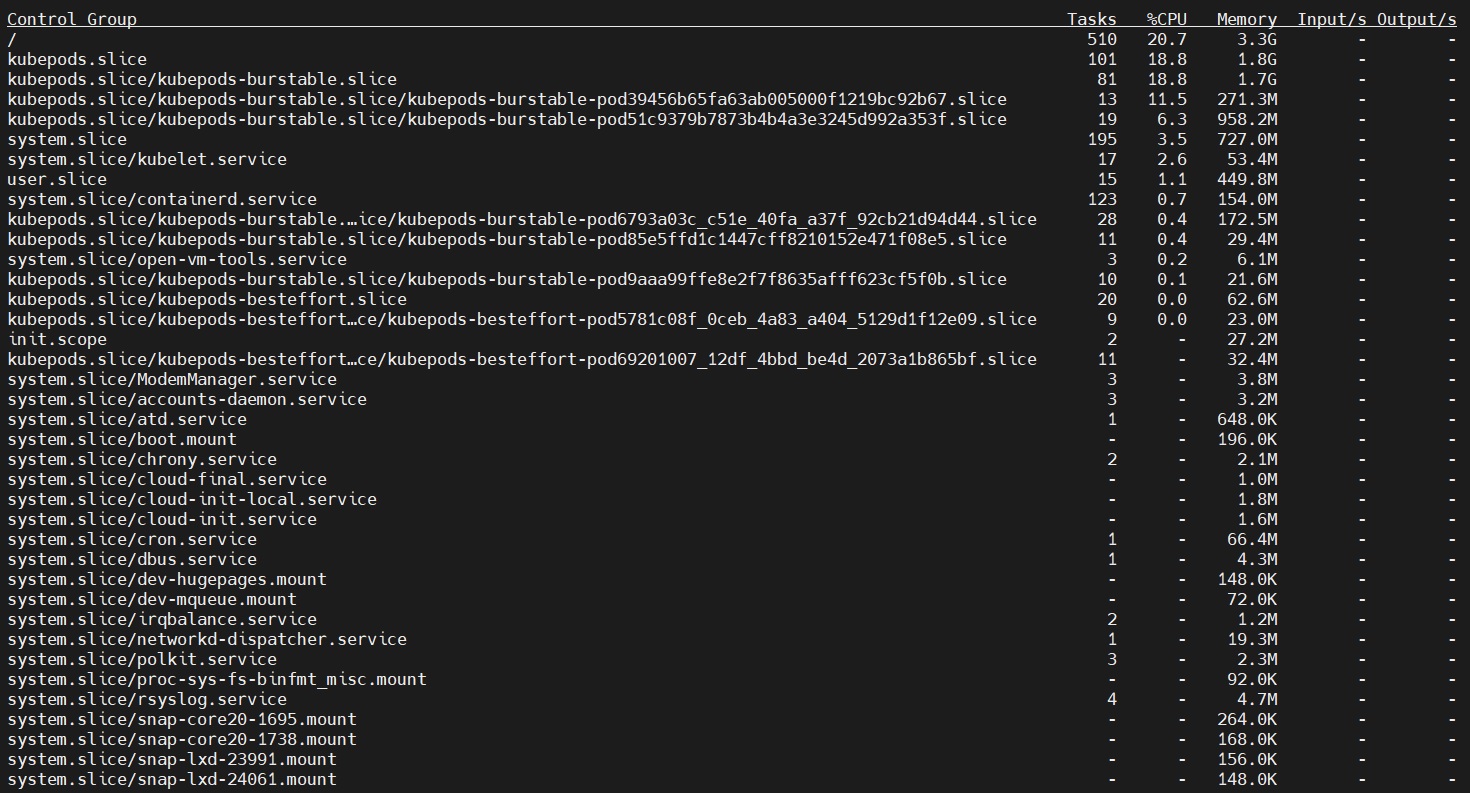Select the root "/" control group row
The width and height of the screenshot is (1470, 793).
[x=12, y=39]
